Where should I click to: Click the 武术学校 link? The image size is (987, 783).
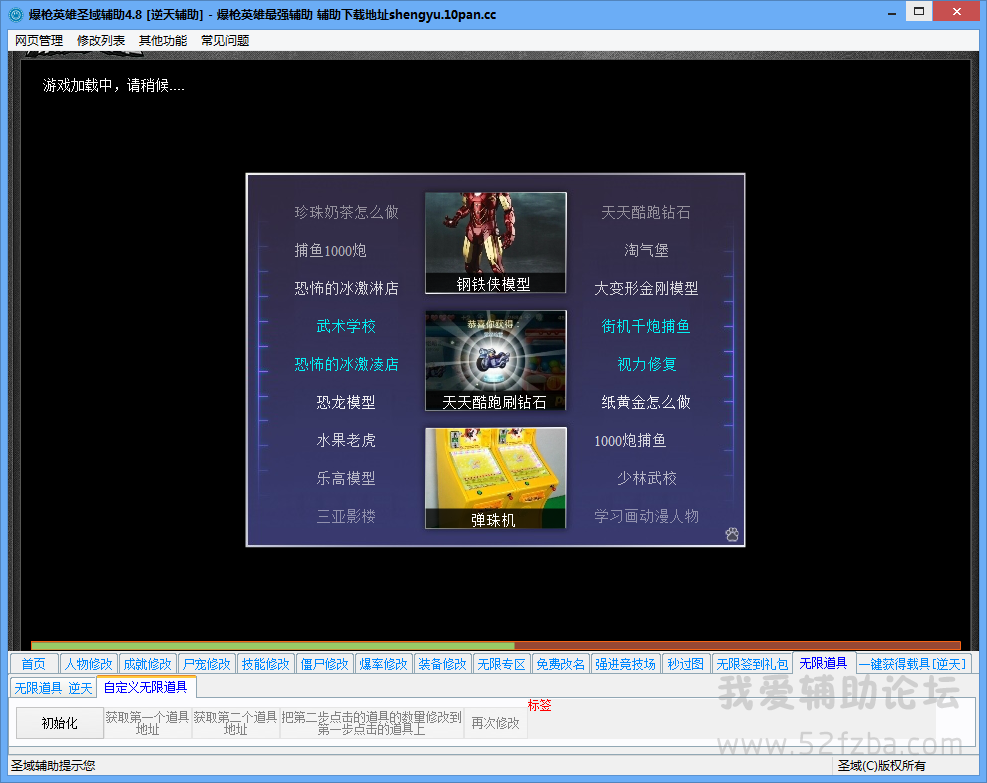point(346,326)
